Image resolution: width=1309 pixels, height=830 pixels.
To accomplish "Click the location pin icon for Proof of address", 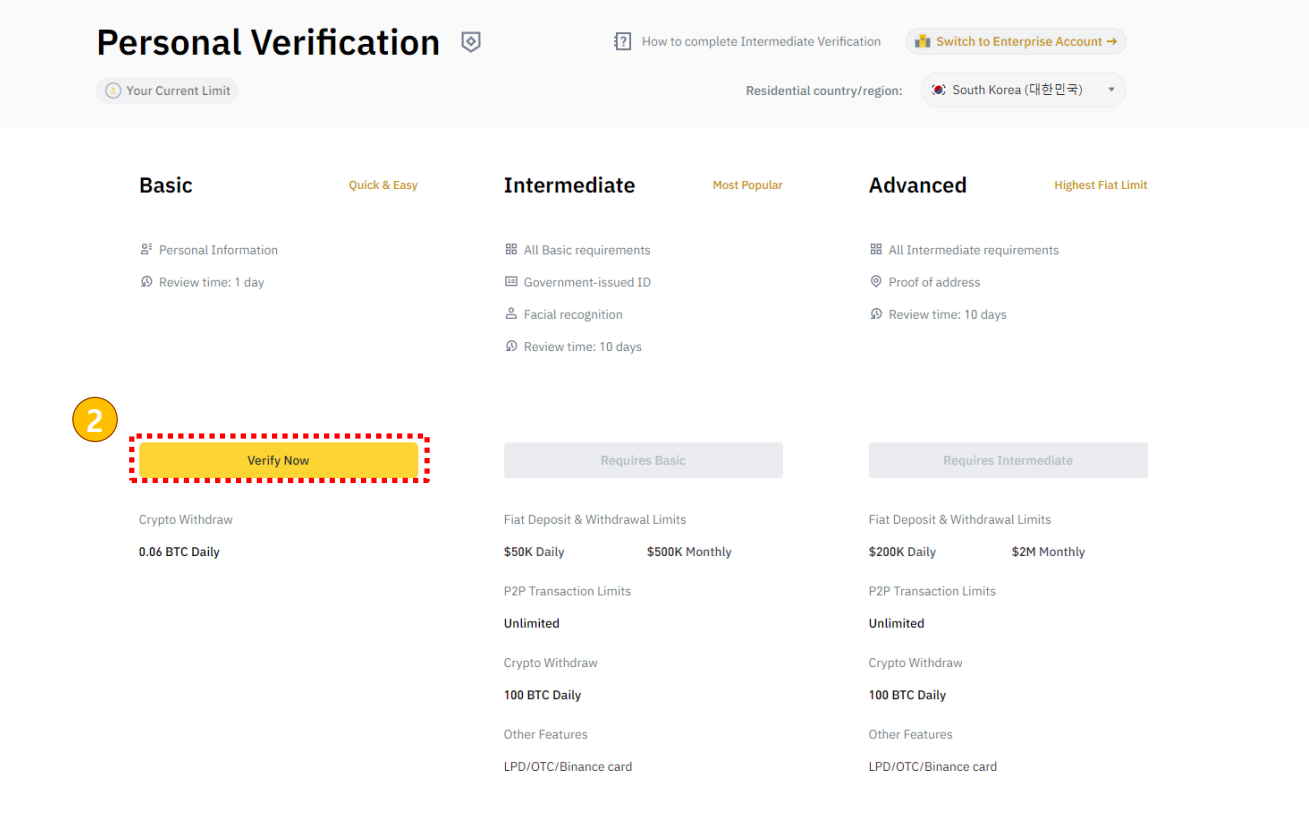I will coord(876,282).
